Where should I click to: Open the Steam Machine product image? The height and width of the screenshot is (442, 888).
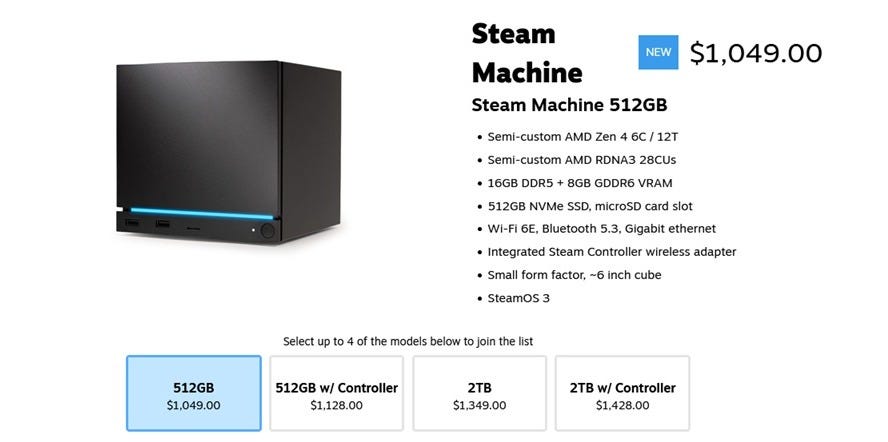[228, 152]
